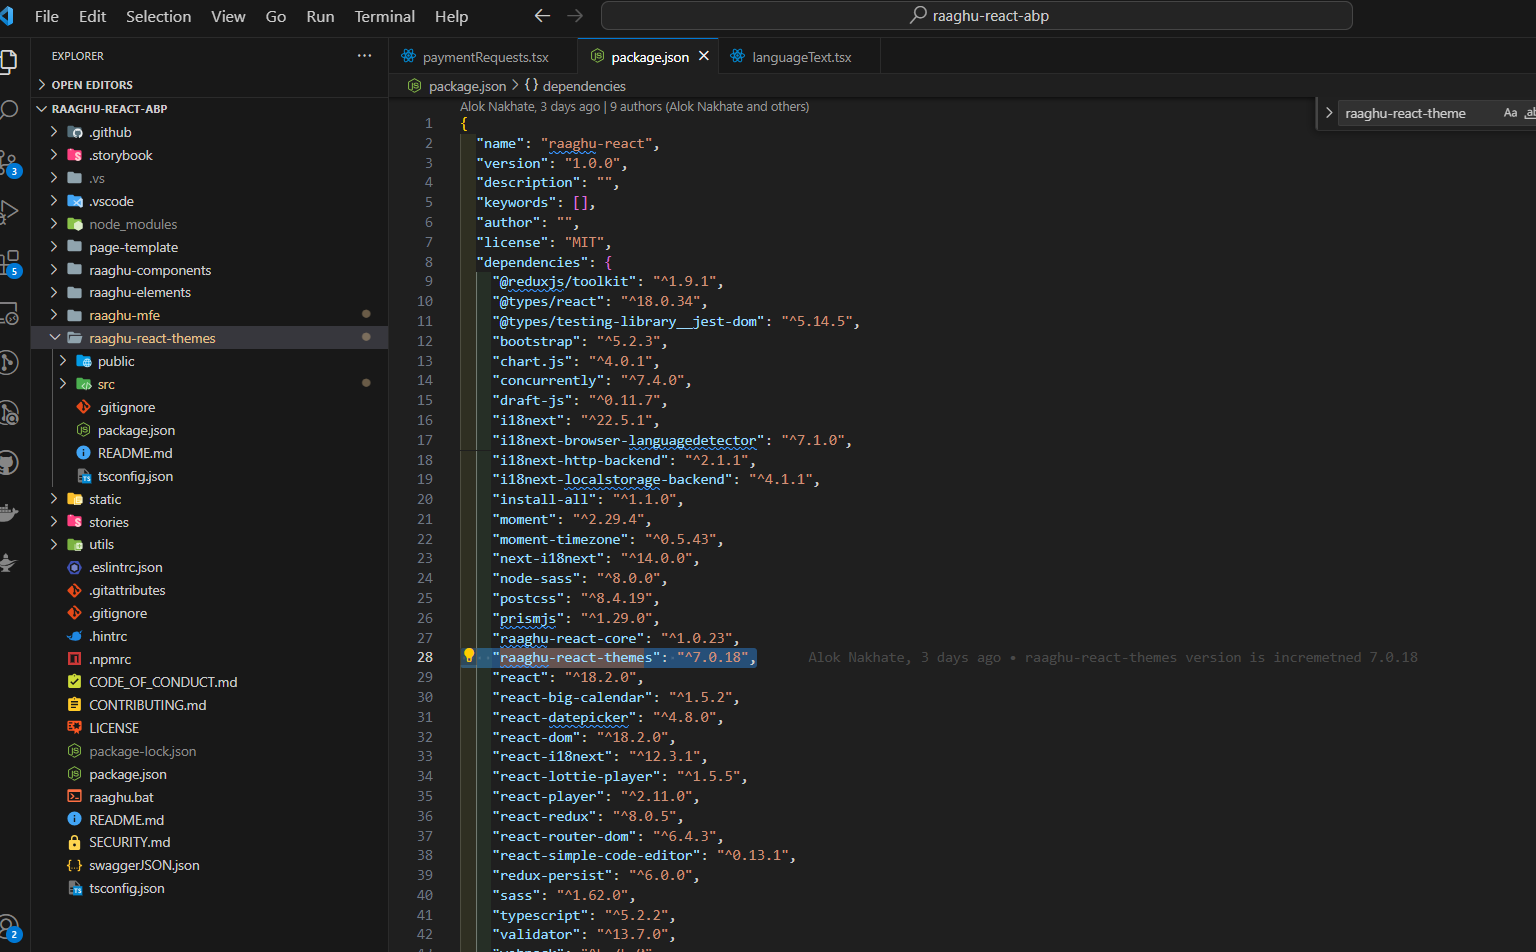
Task: Open the Selection menu
Action: pyautogui.click(x=158, y=16)
